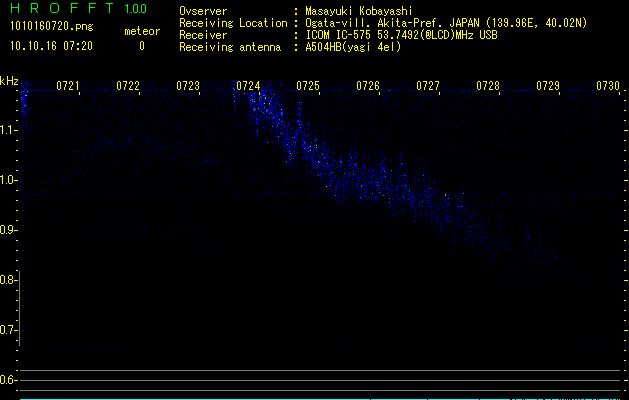
Task: Click the receiver value ICOM IC-575
Action: point(339,35)
